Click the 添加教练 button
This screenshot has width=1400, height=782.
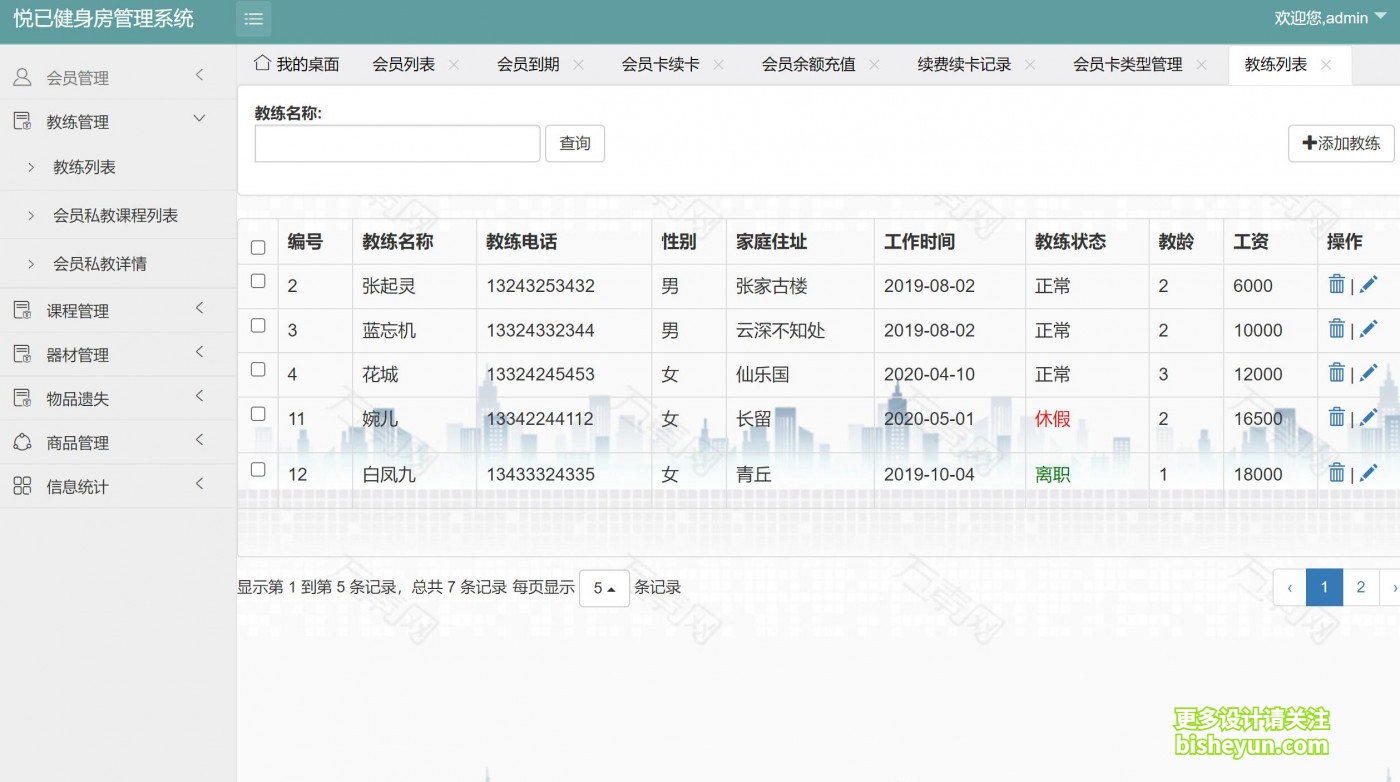coord(1341,143)
